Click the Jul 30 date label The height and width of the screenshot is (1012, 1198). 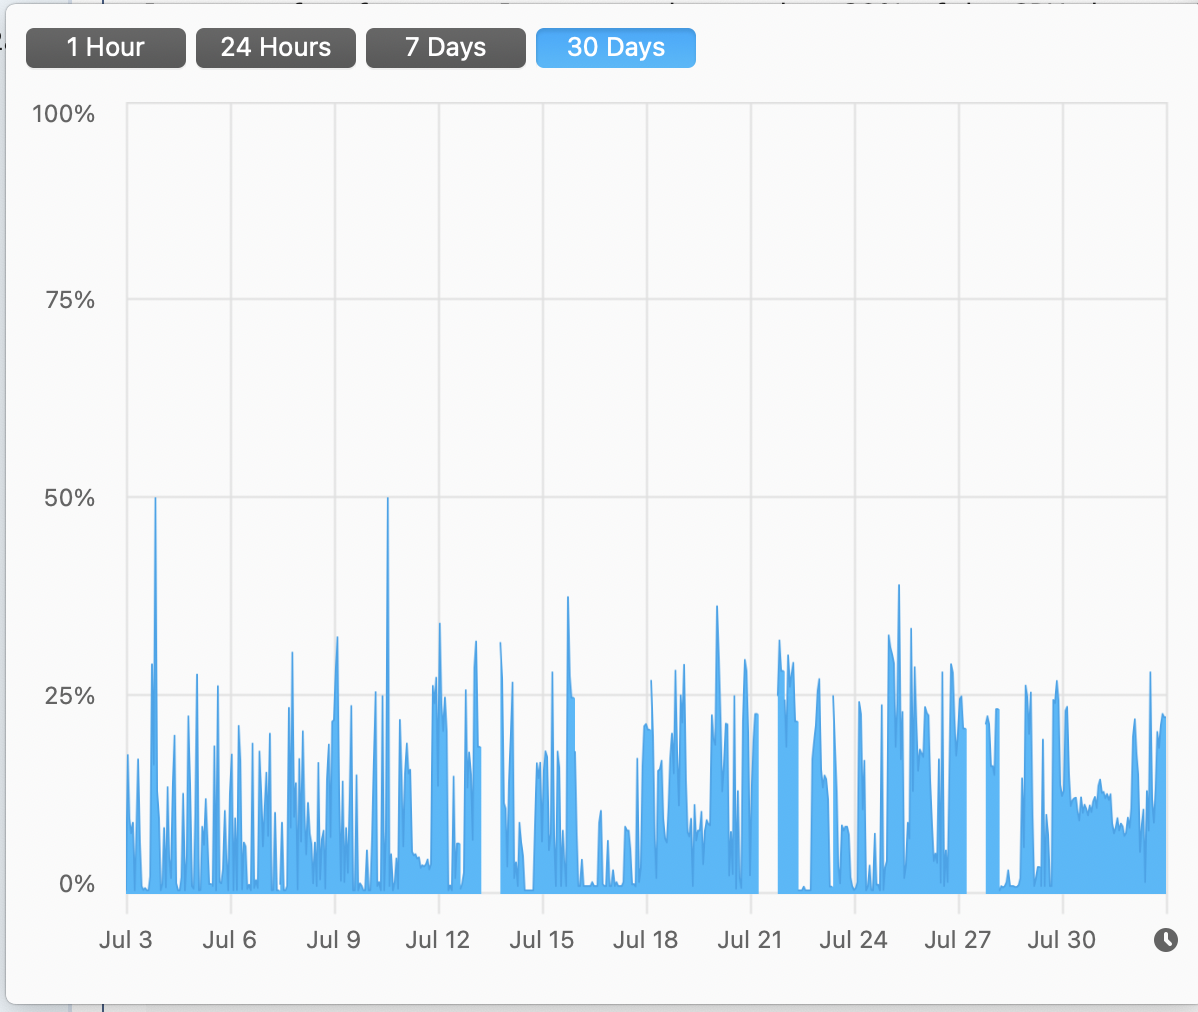pyautogui.click(x=1061, y=939)
